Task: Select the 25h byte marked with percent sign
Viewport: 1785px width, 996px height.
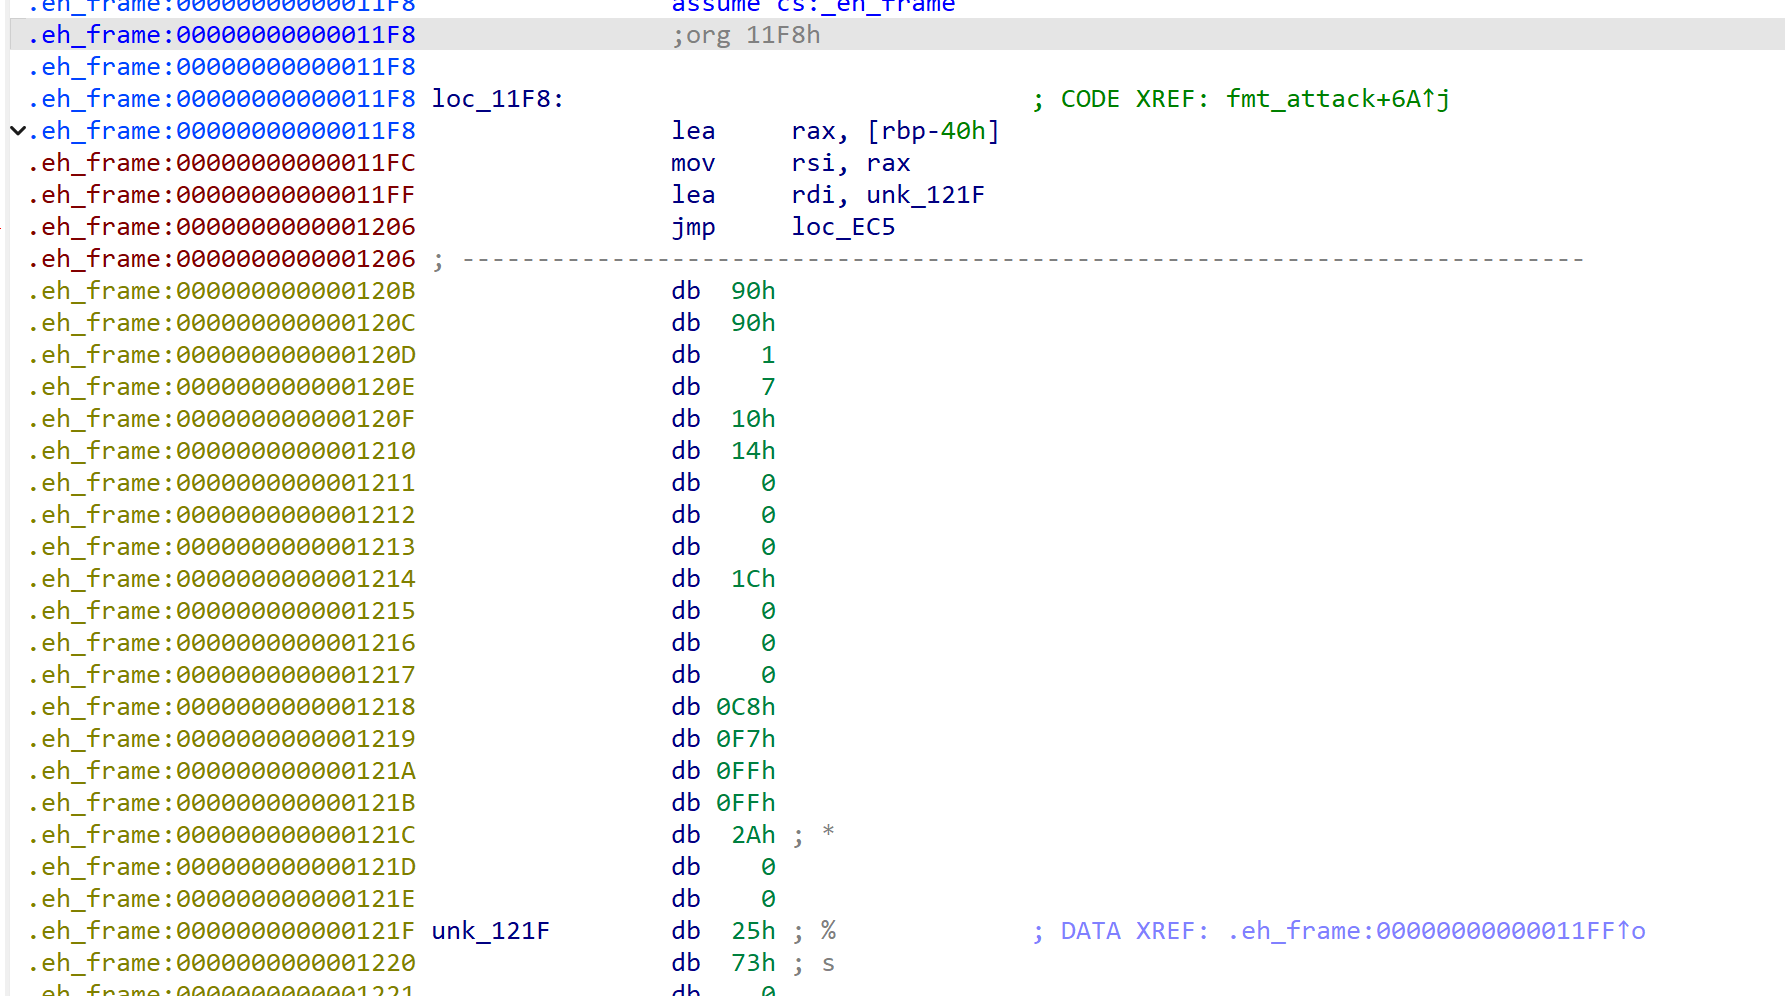Action: point(752,930)
